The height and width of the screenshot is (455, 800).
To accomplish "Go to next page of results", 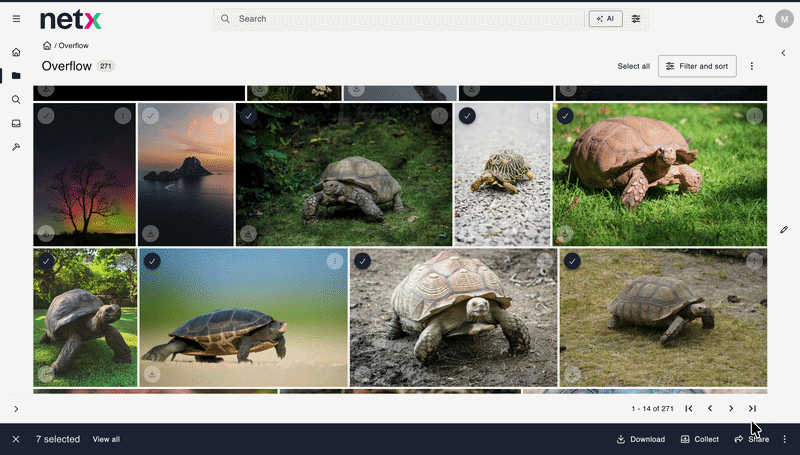I will [x=731, y=409].
